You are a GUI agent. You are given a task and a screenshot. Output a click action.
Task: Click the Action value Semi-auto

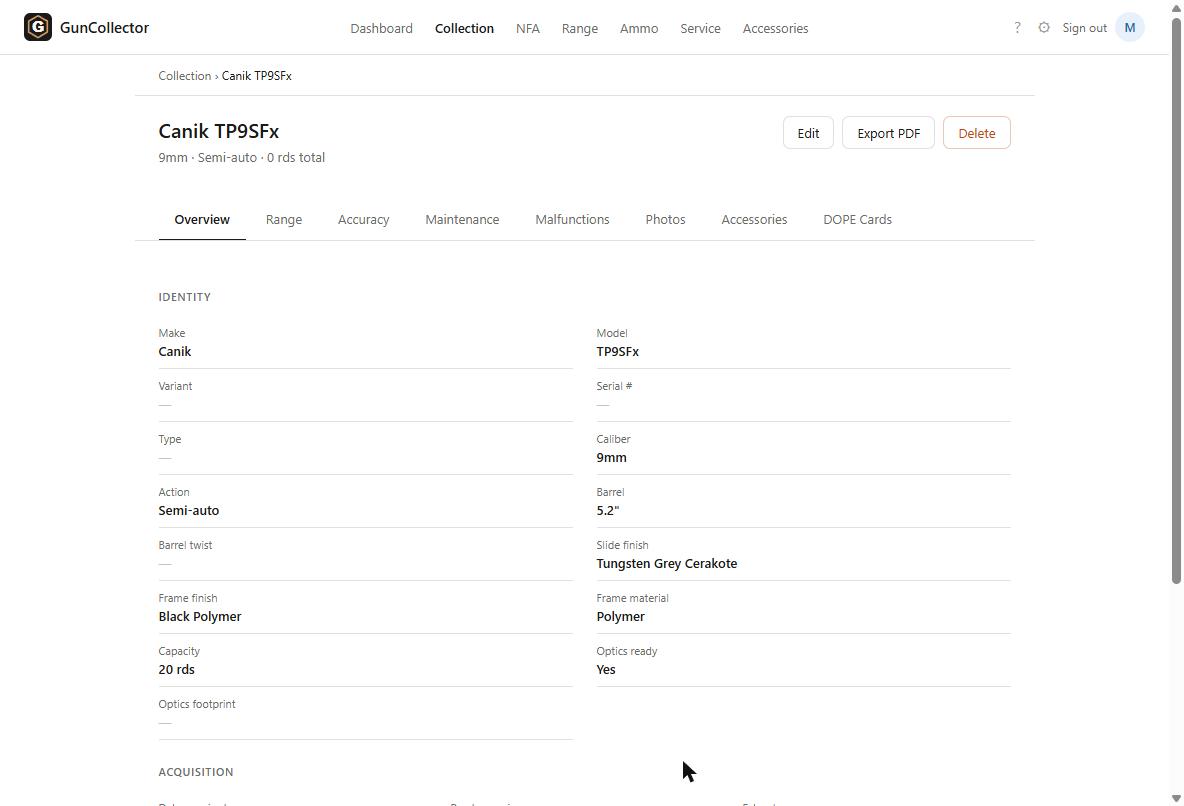(x=189, y=510)
